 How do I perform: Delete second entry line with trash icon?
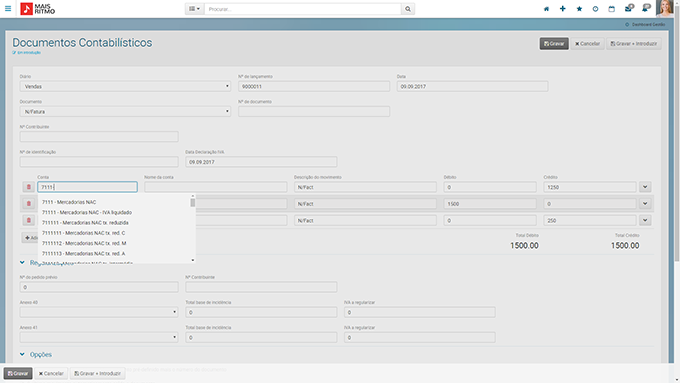pos(29,203)
